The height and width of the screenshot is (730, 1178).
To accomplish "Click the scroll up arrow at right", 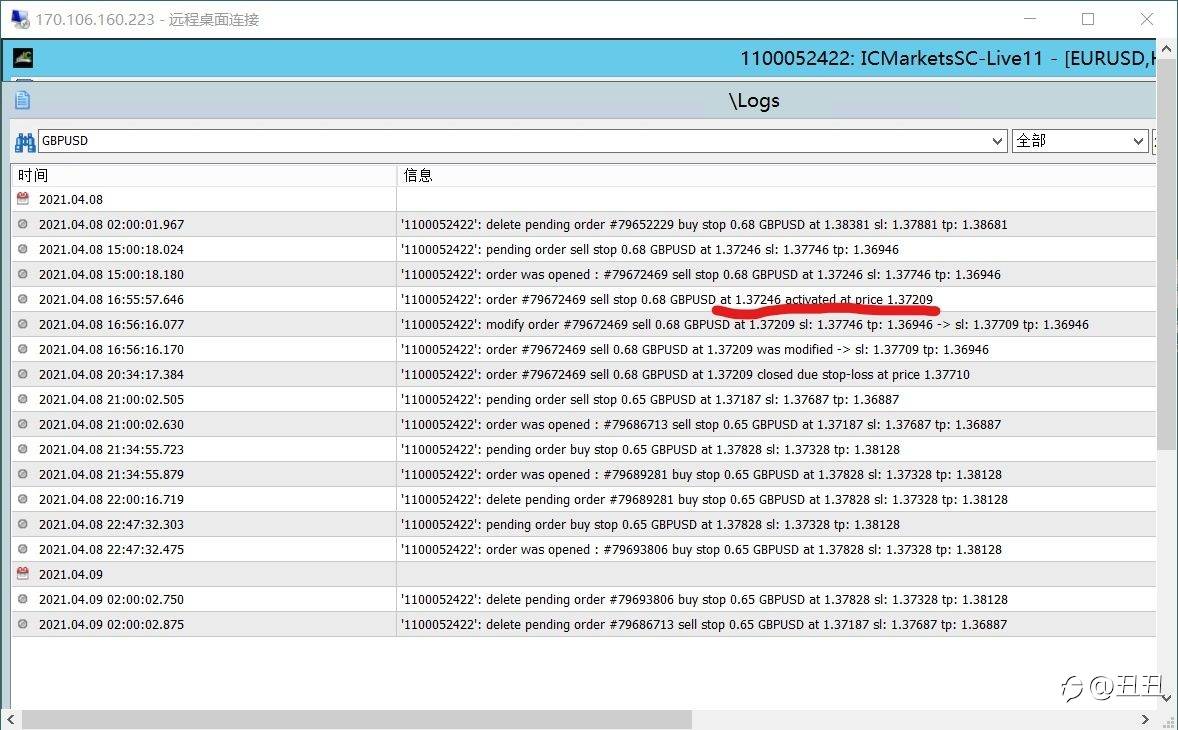I will point(1167,50).
